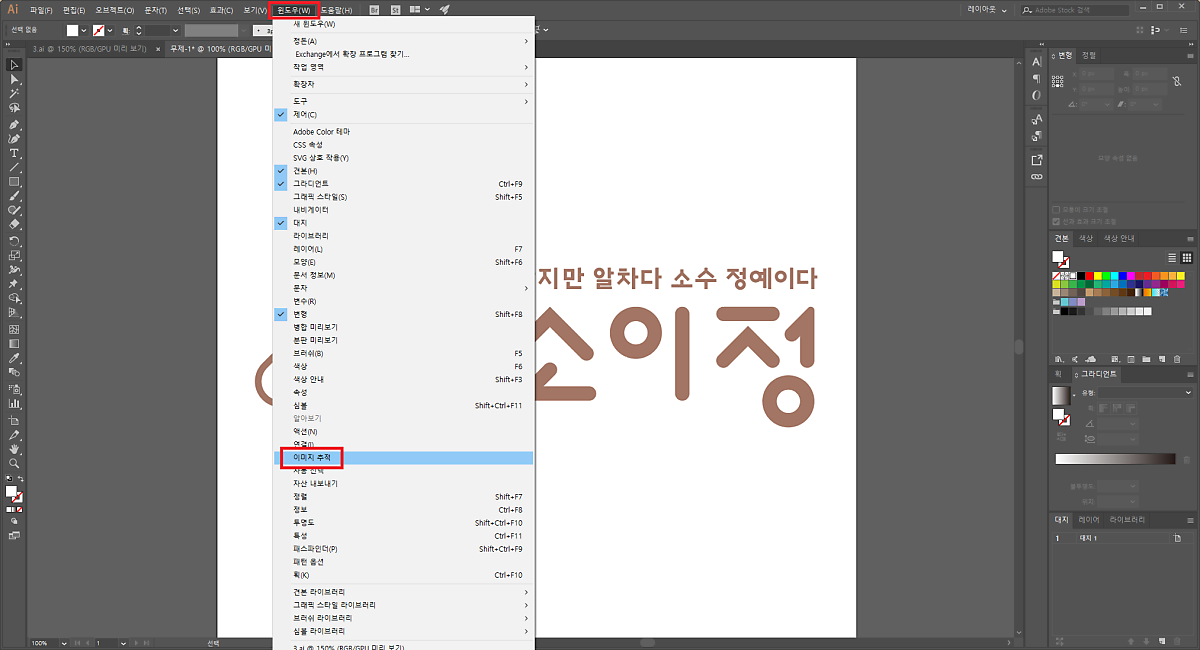
Task: Switch swatches panel to list view
Action: click(x=1173, y=258)
